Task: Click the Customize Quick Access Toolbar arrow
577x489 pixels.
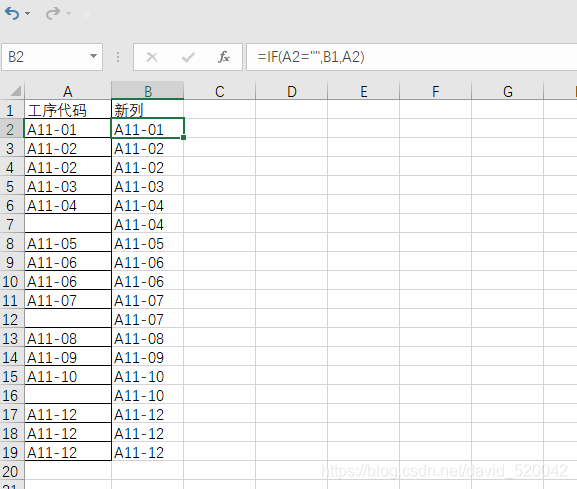Action: point(87,15)
